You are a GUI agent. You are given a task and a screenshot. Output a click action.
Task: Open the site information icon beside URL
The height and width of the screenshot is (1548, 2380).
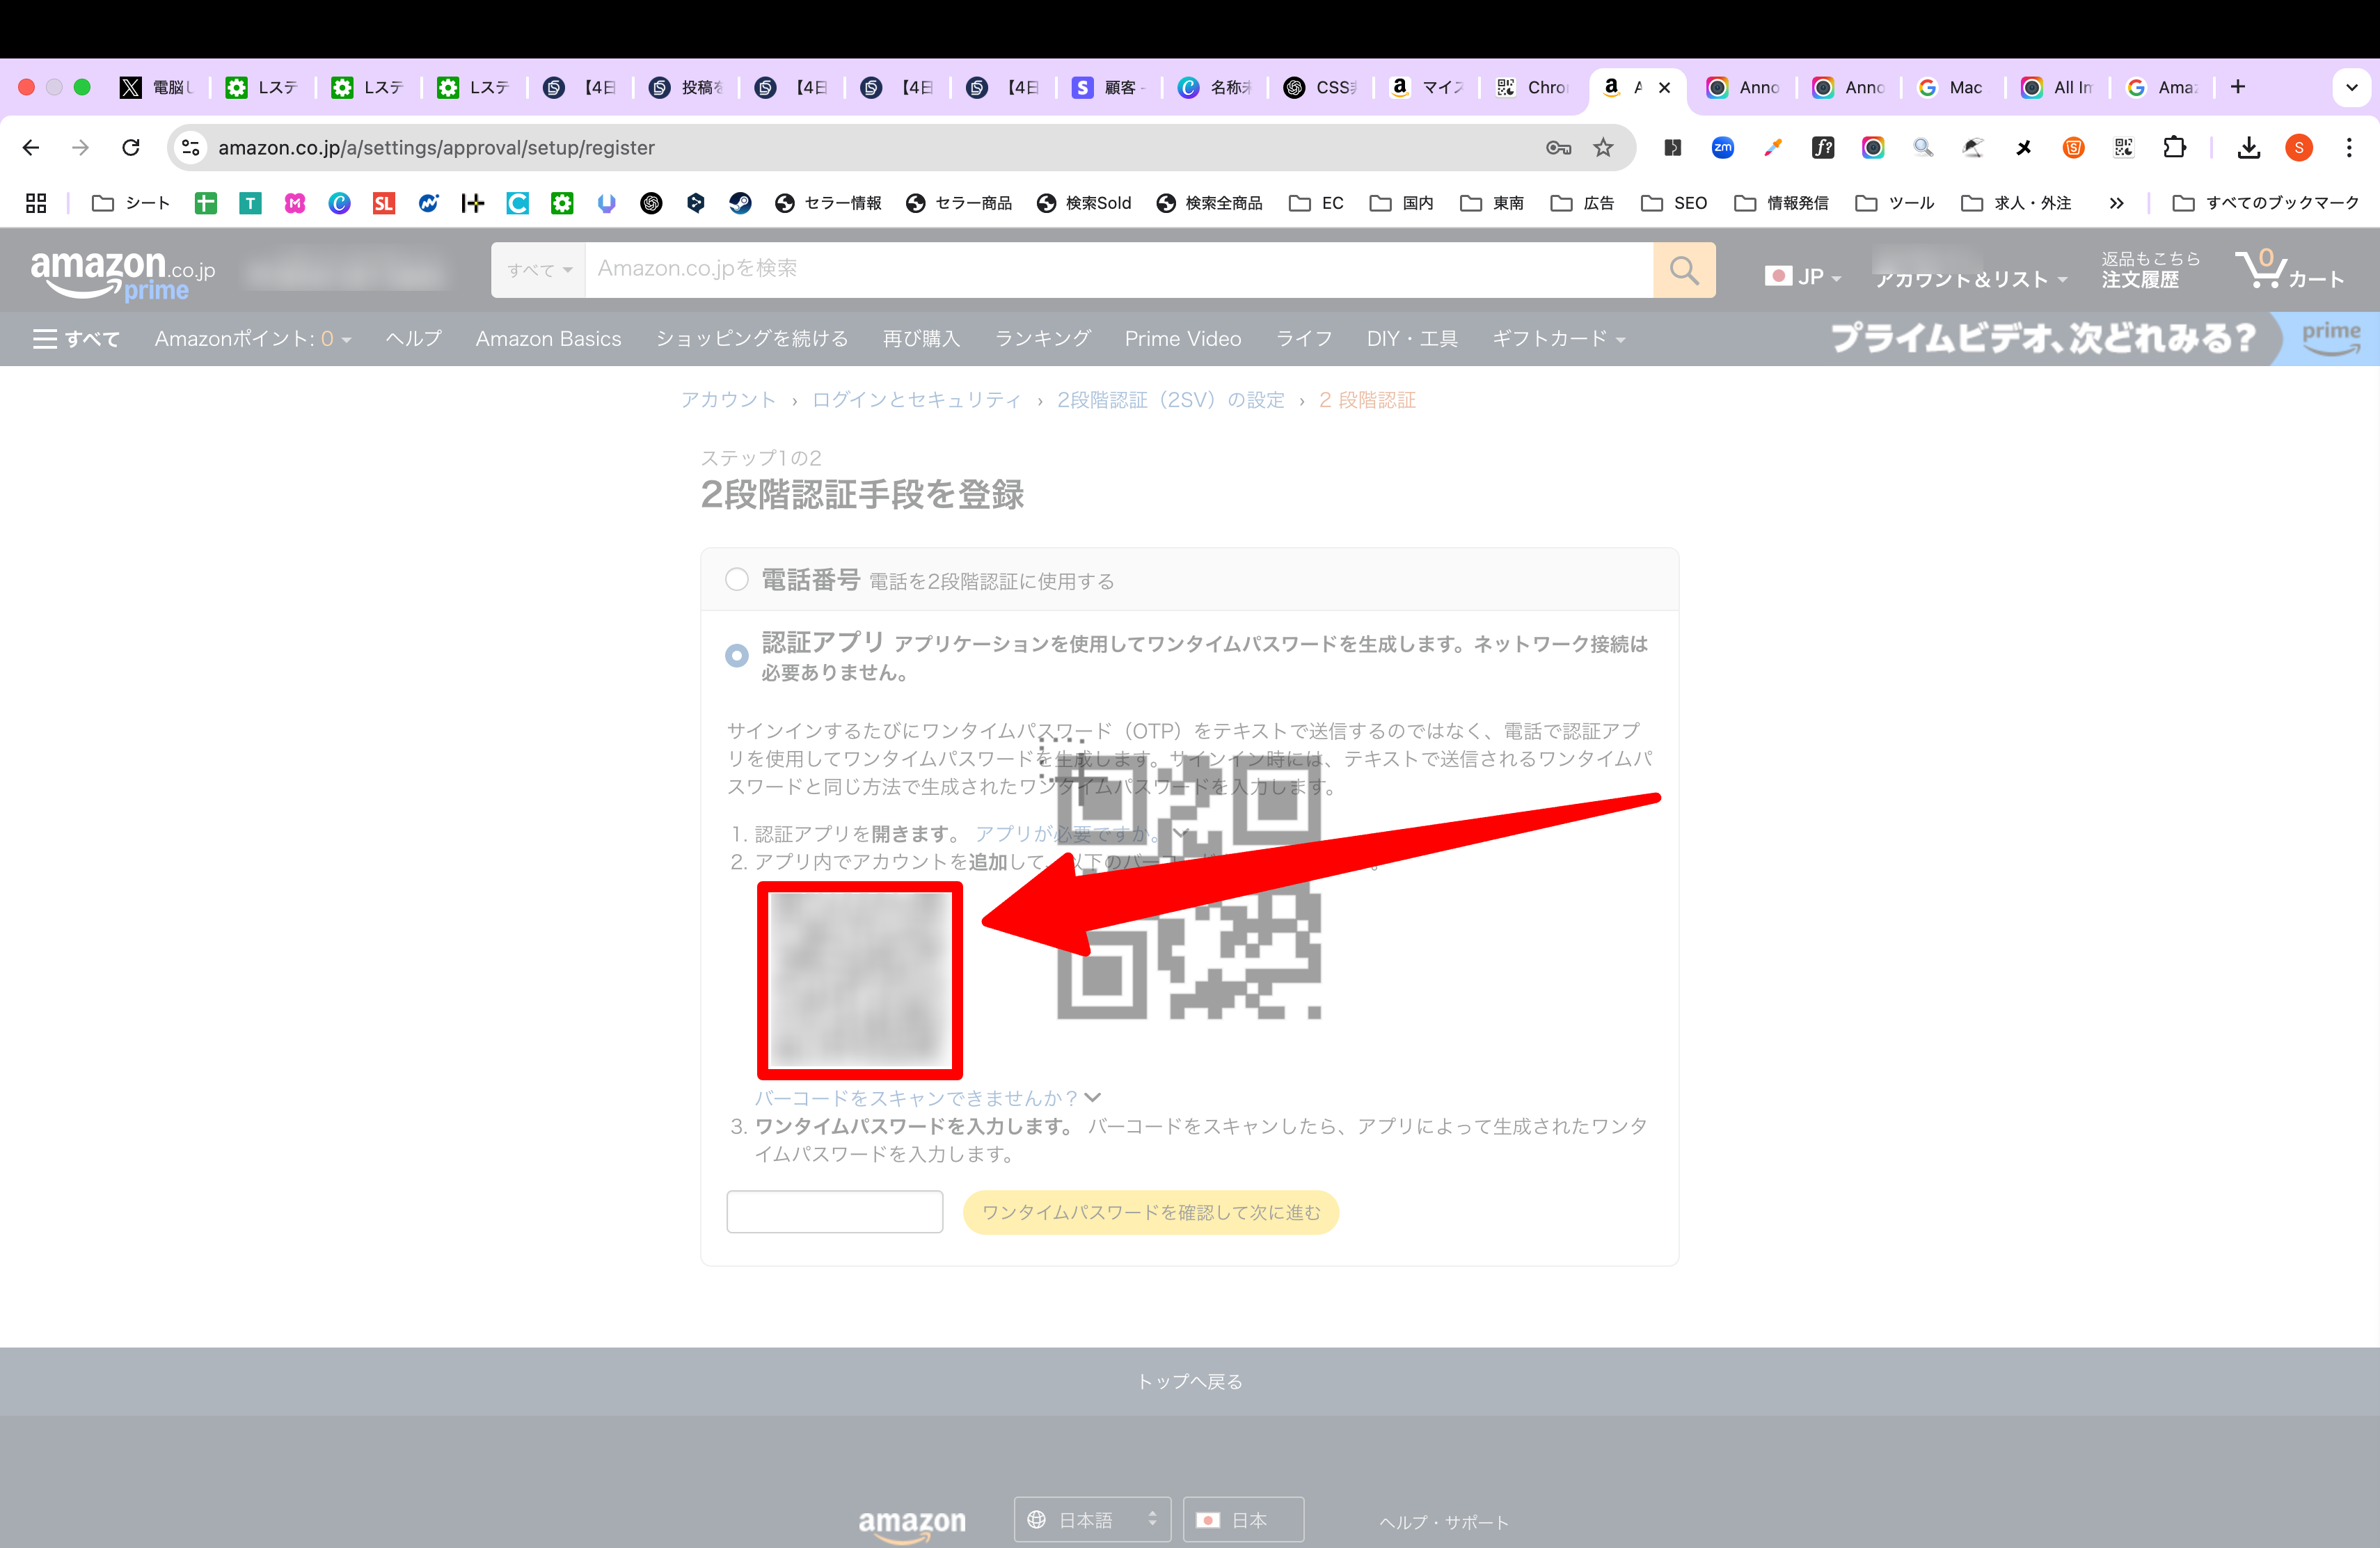pos(190,148)
